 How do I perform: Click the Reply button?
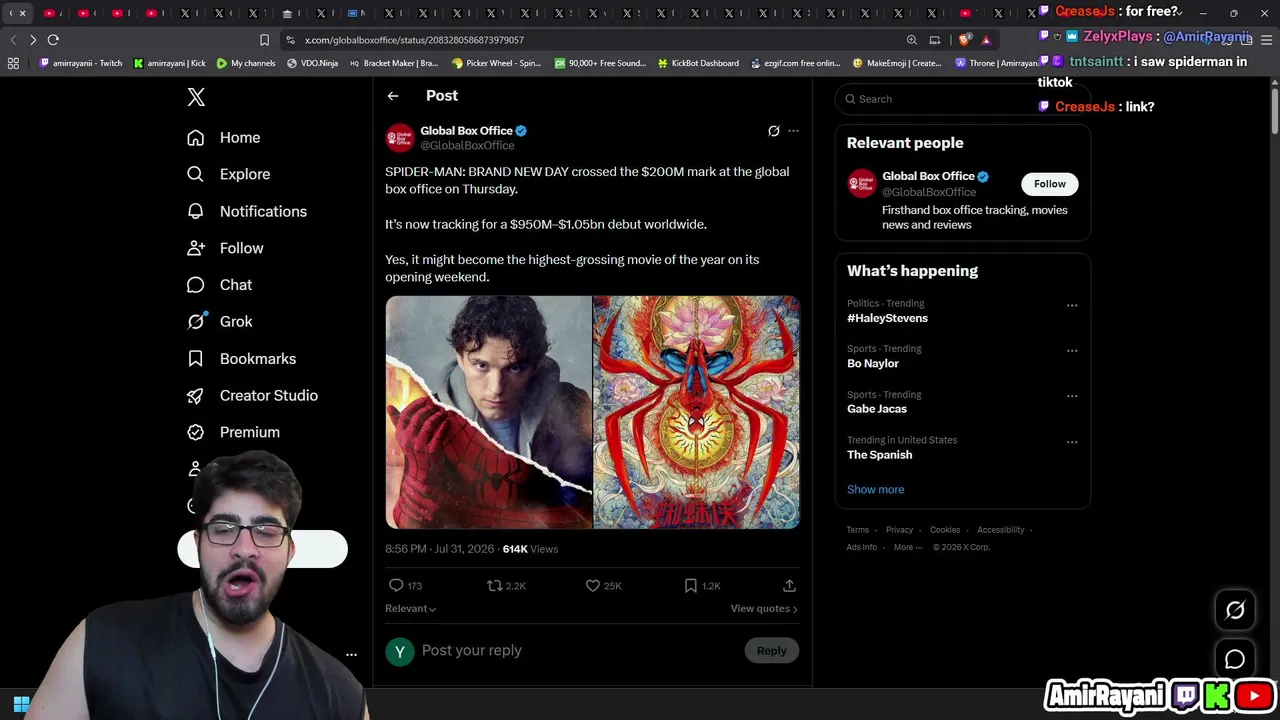pyautogui.click(x=771, y=651)
